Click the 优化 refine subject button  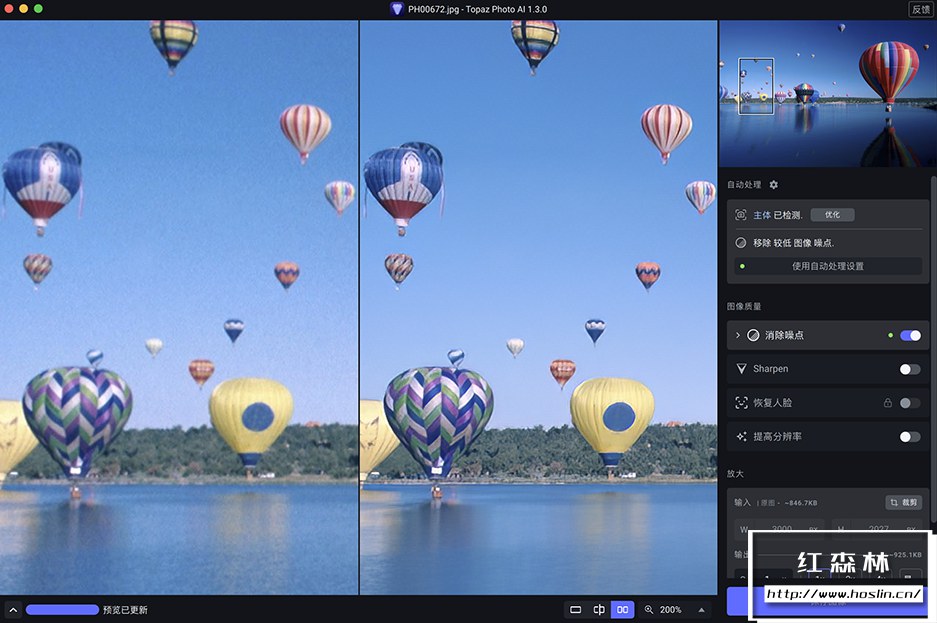832,215
